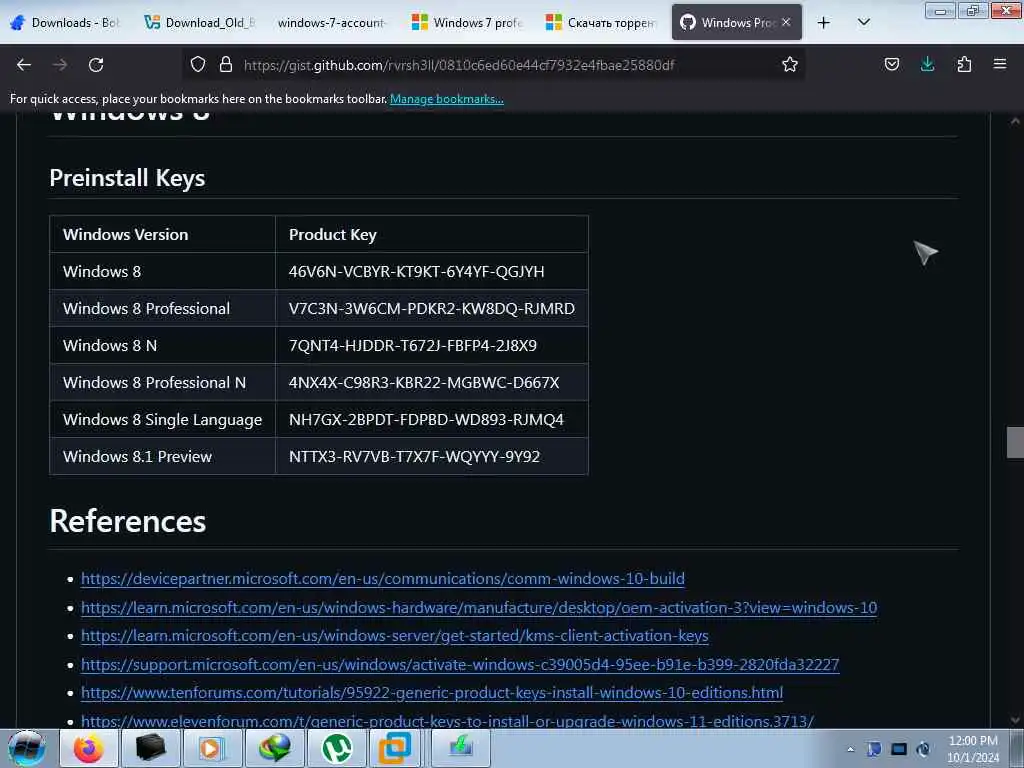Viewport: 1024px width, 768px height.
Task: Switch to Download_Old tab
Action: coord(200,23)
